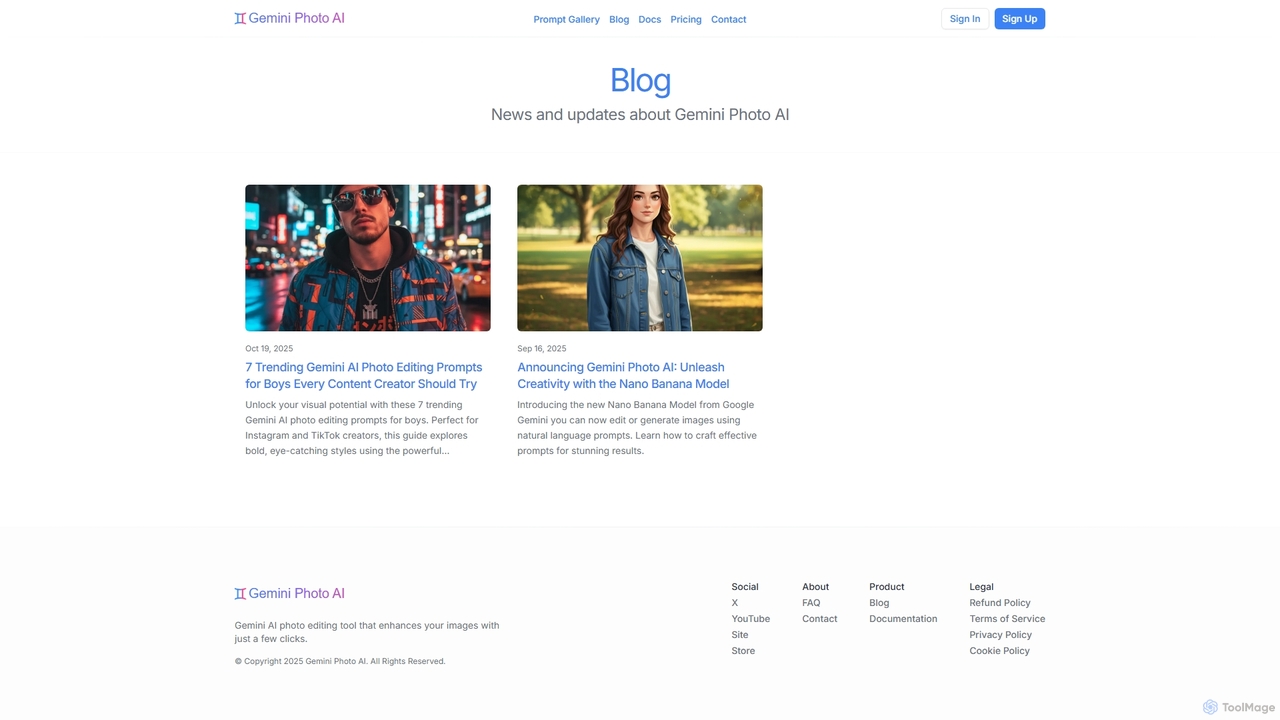Image resolution: width=1280 pixels, height=720 pixels.
Task: Open Contact in the footer About column
Action: point(820,619)
